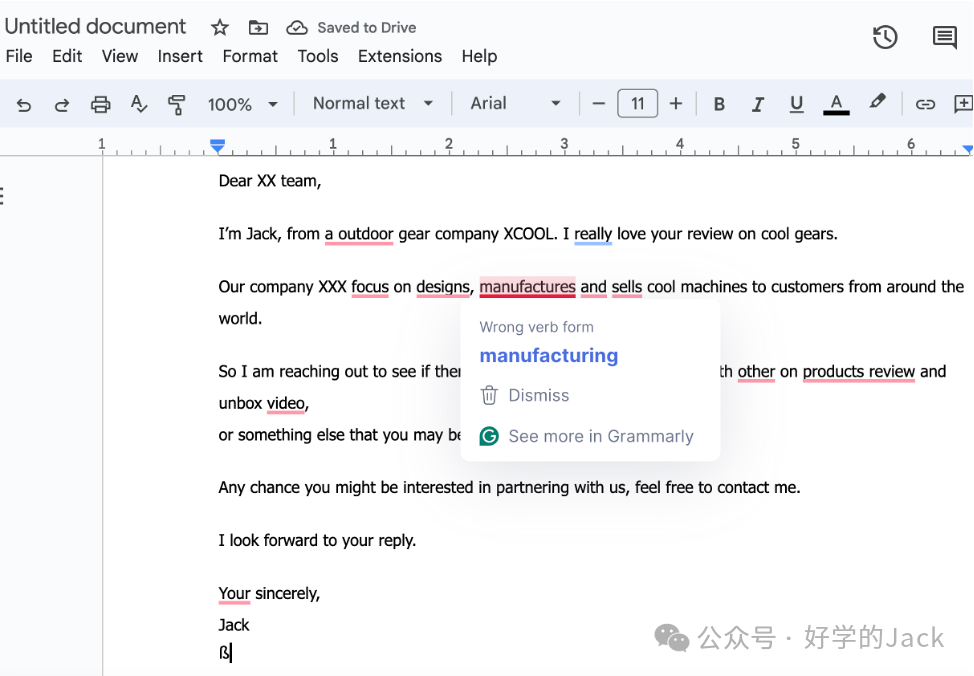Click the redo arrow
974x676 pixels.
click(61, 104)
